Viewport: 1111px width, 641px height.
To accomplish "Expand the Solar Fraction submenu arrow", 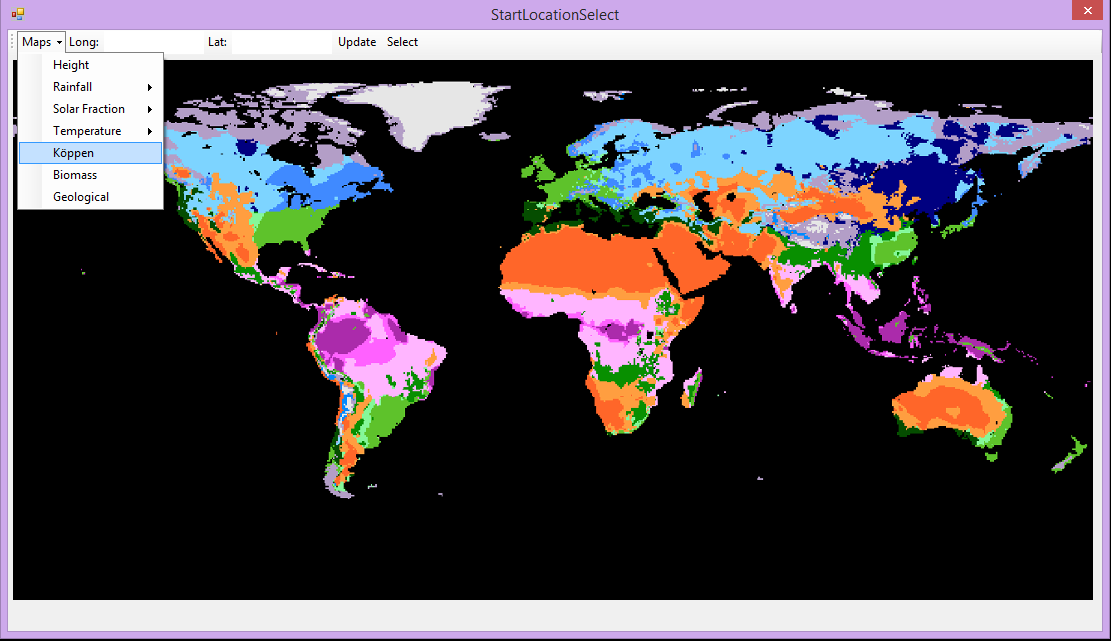I will pyautogui.click(x=150, y=109).
